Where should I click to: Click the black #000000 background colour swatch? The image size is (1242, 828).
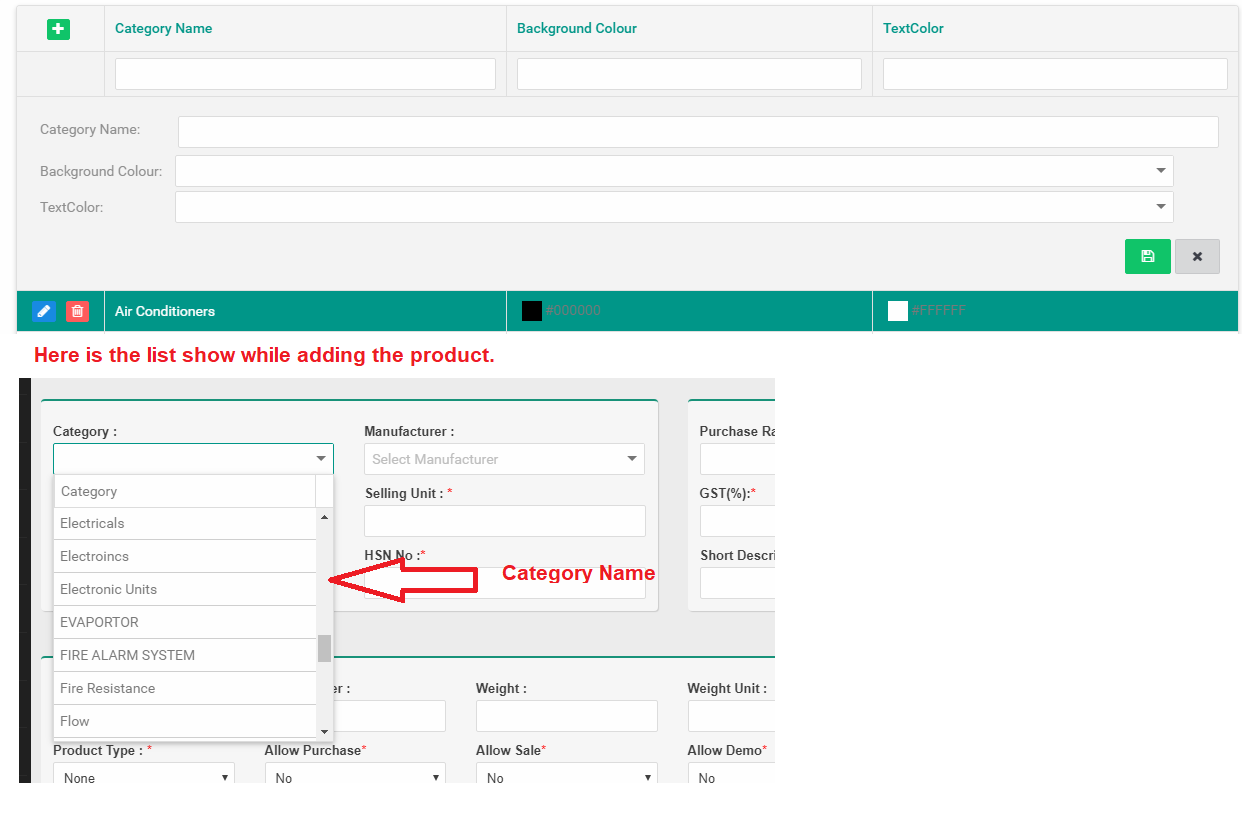(x=532, y=311)
